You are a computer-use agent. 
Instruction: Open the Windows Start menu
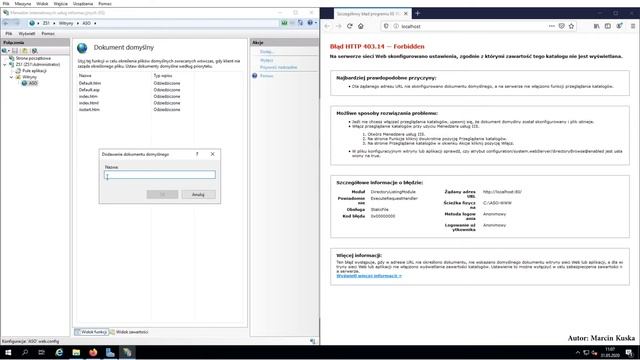8,352
